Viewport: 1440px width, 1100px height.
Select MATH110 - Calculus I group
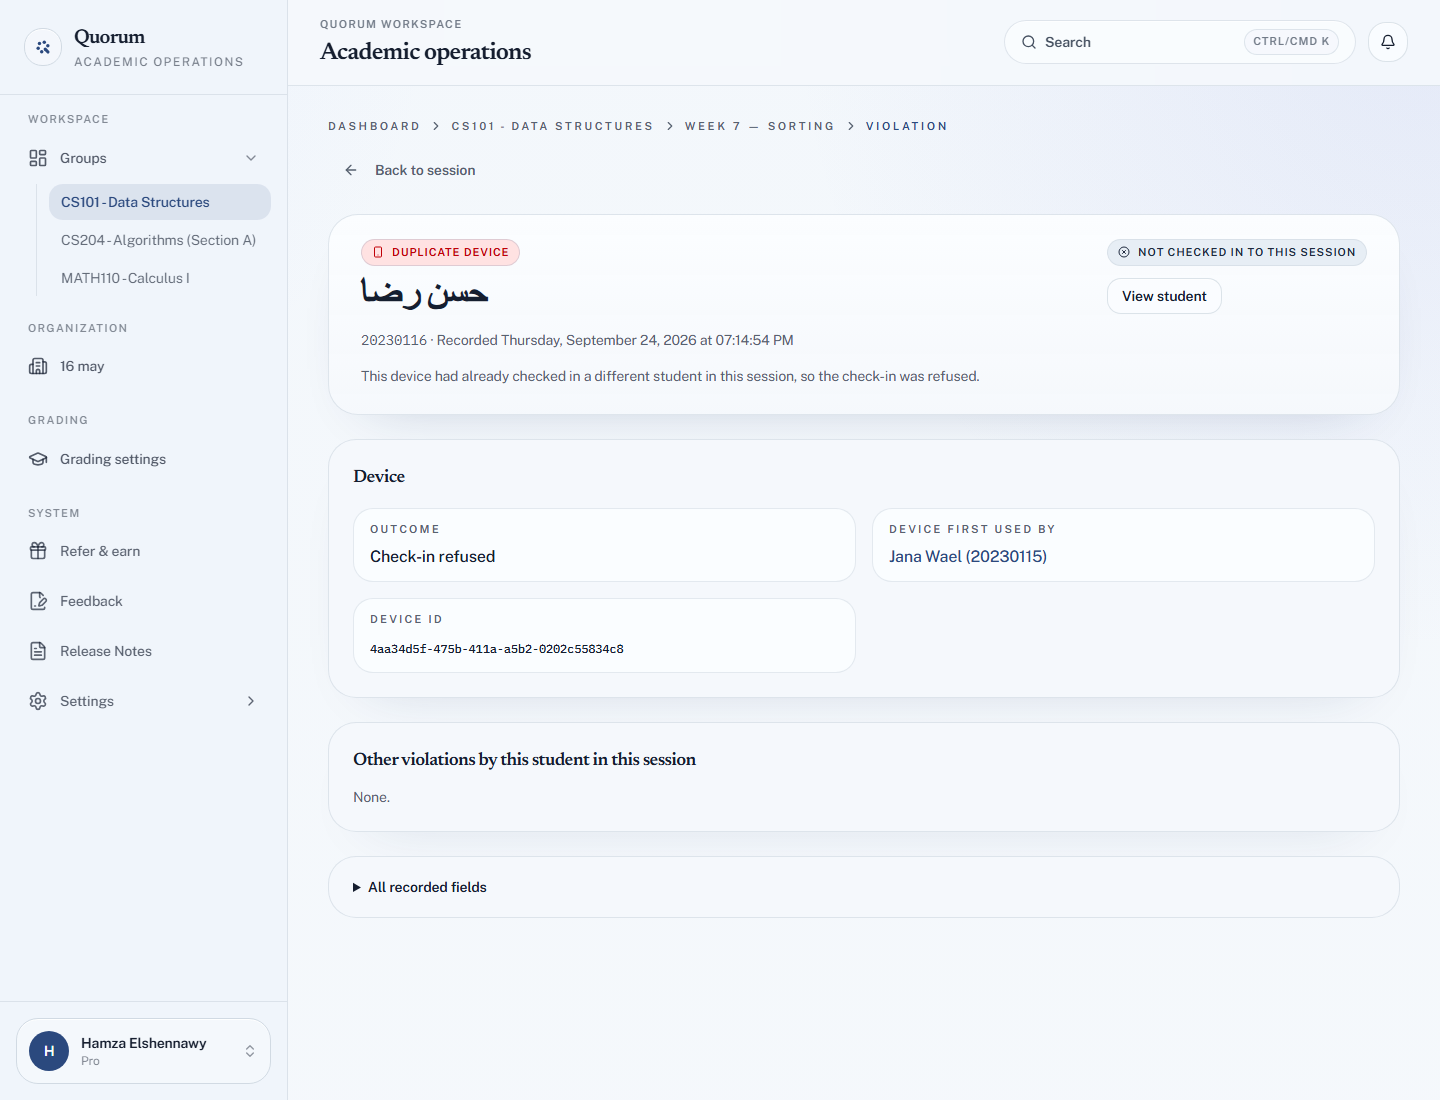click(x=160, y=278)
